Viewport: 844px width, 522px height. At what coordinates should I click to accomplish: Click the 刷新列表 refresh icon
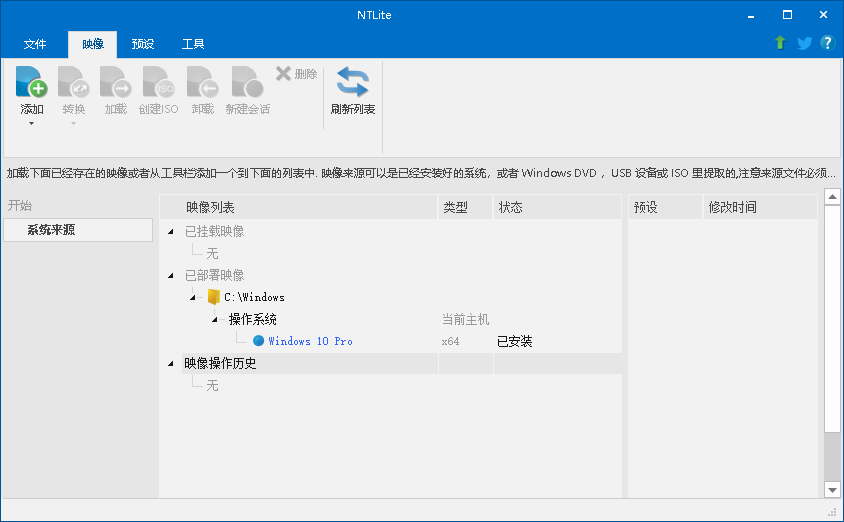(353, 82)
